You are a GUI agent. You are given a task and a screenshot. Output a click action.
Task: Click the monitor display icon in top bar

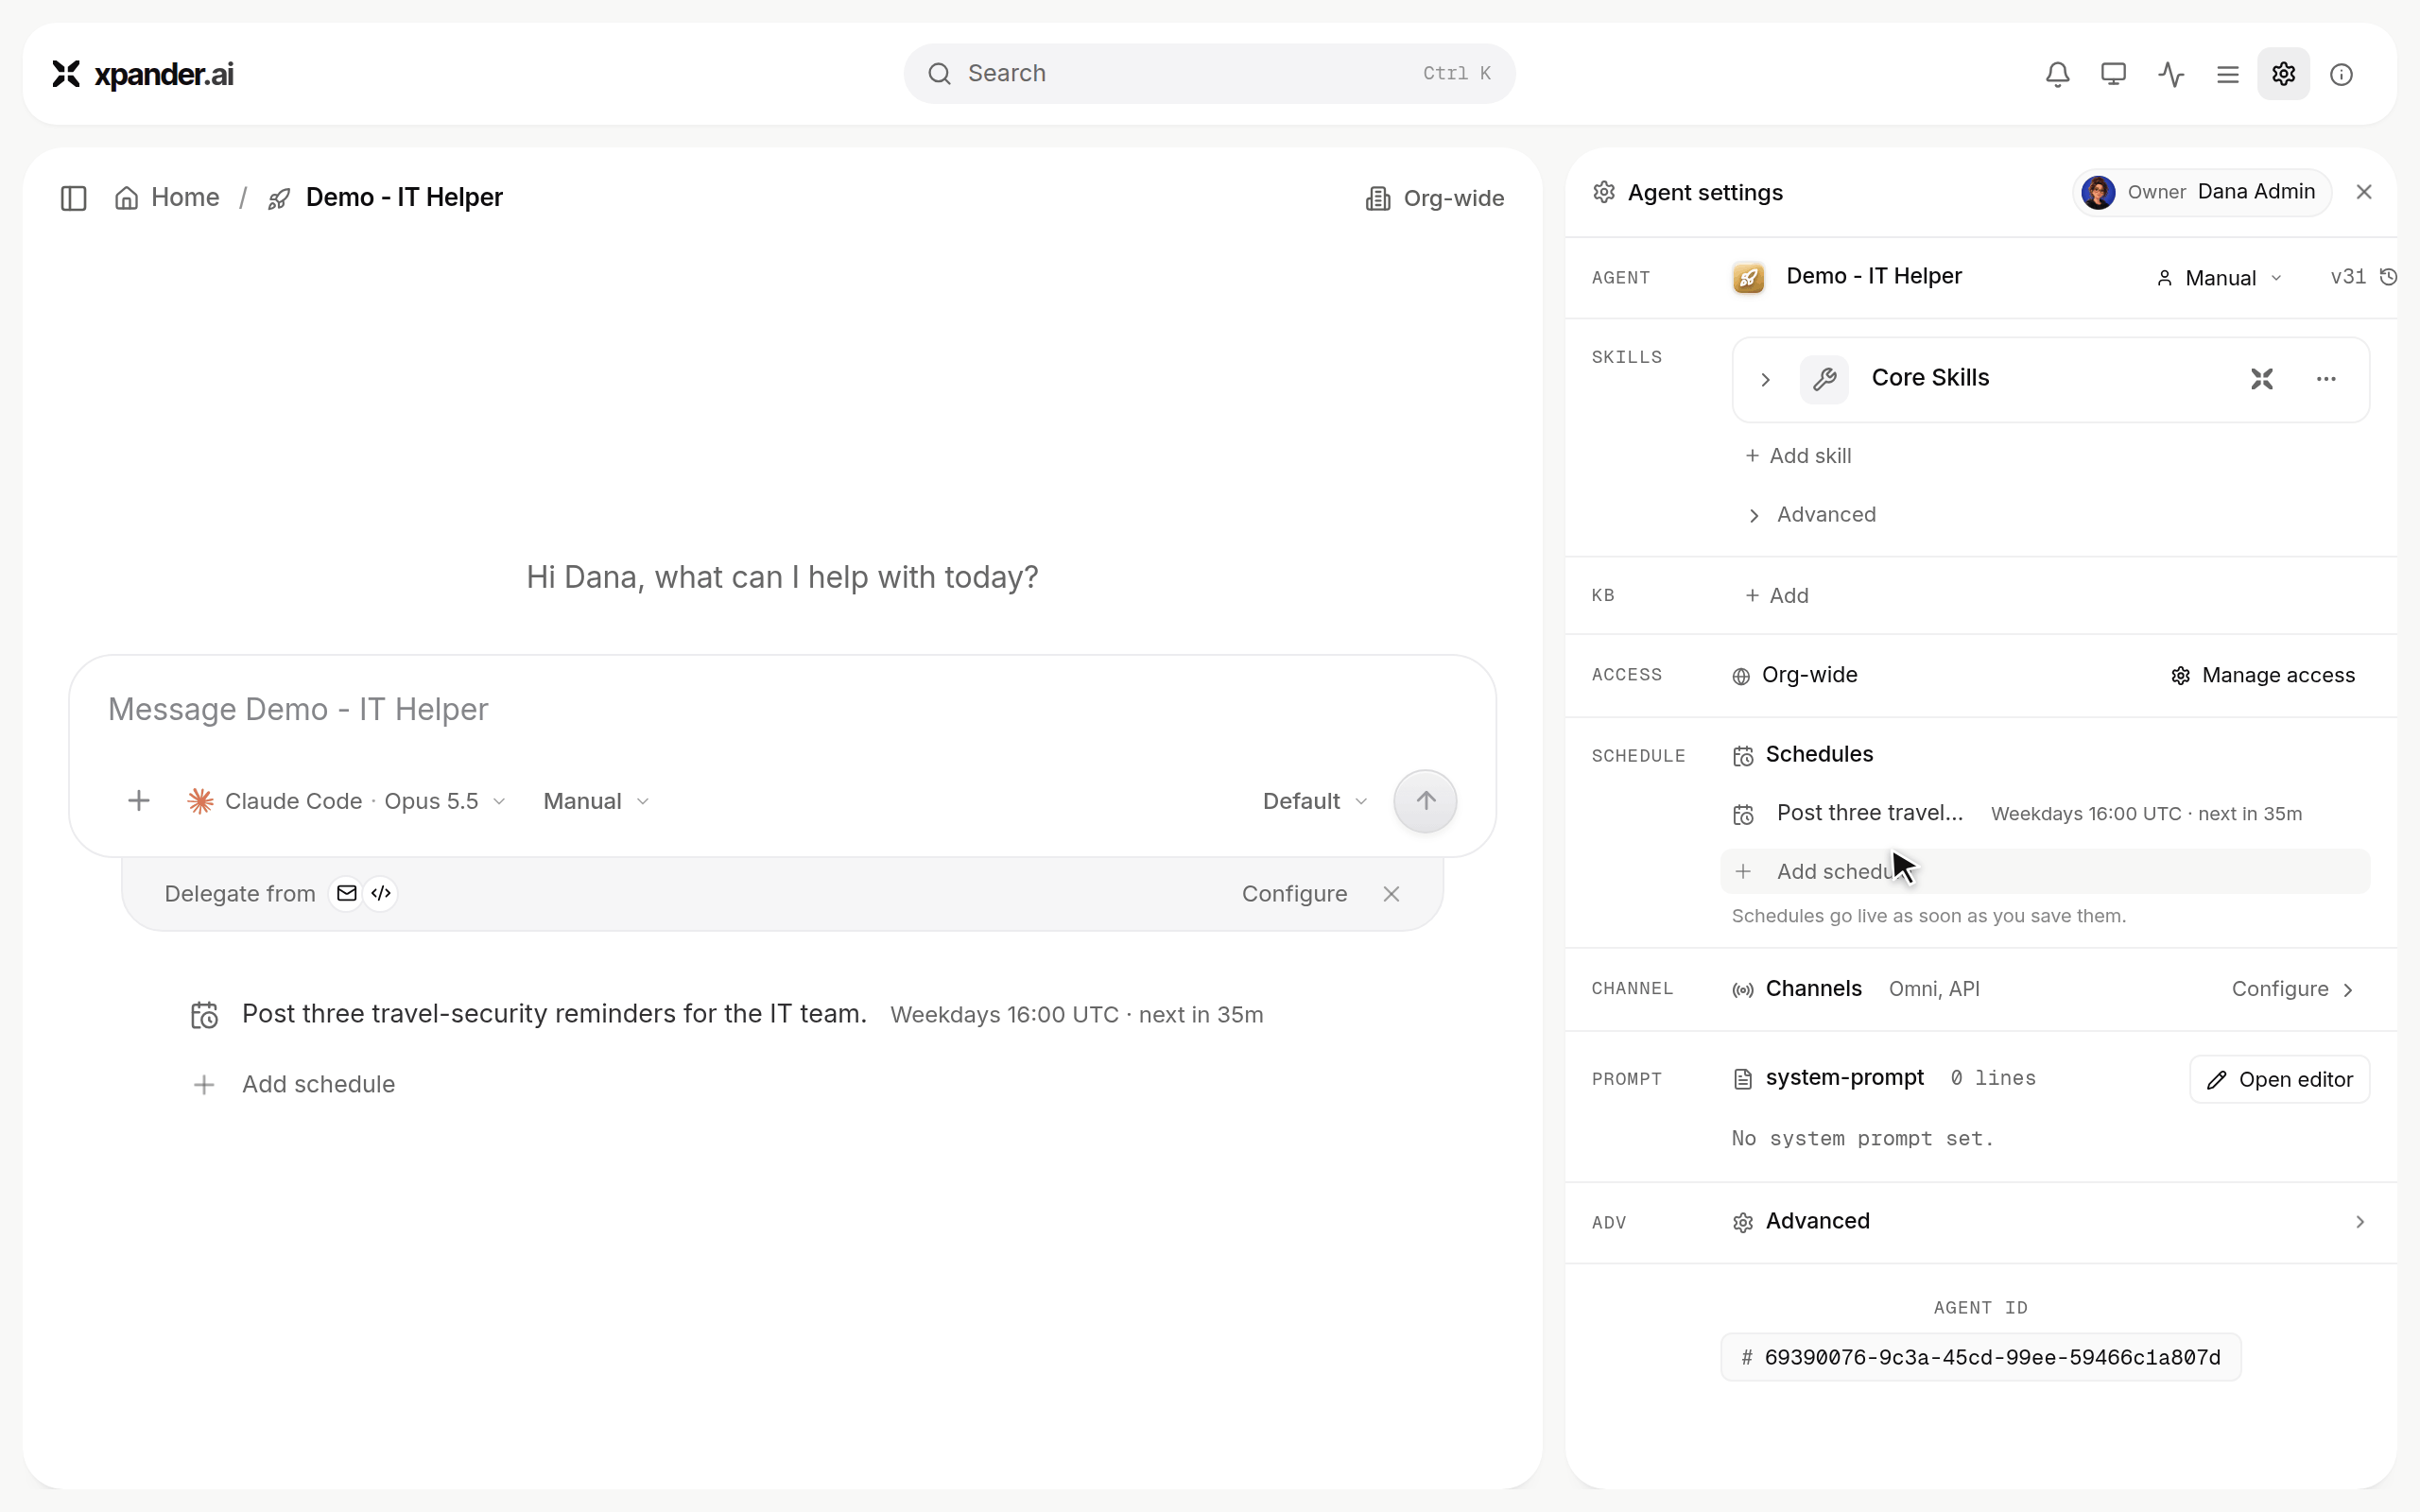click(2113, 74)
